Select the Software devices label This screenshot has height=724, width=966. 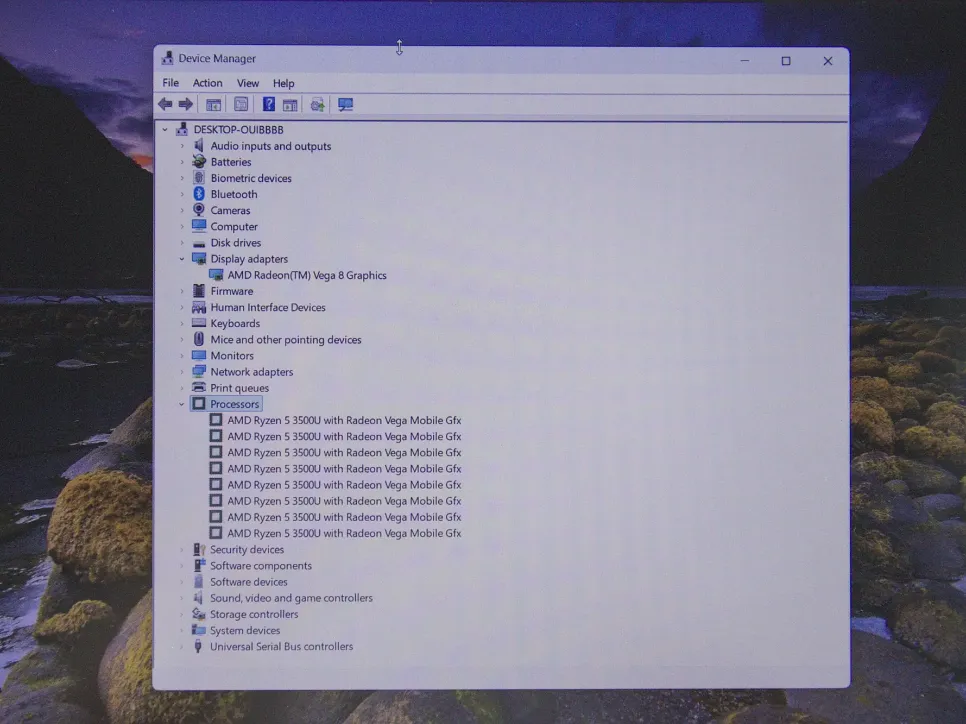pos(249,582)
